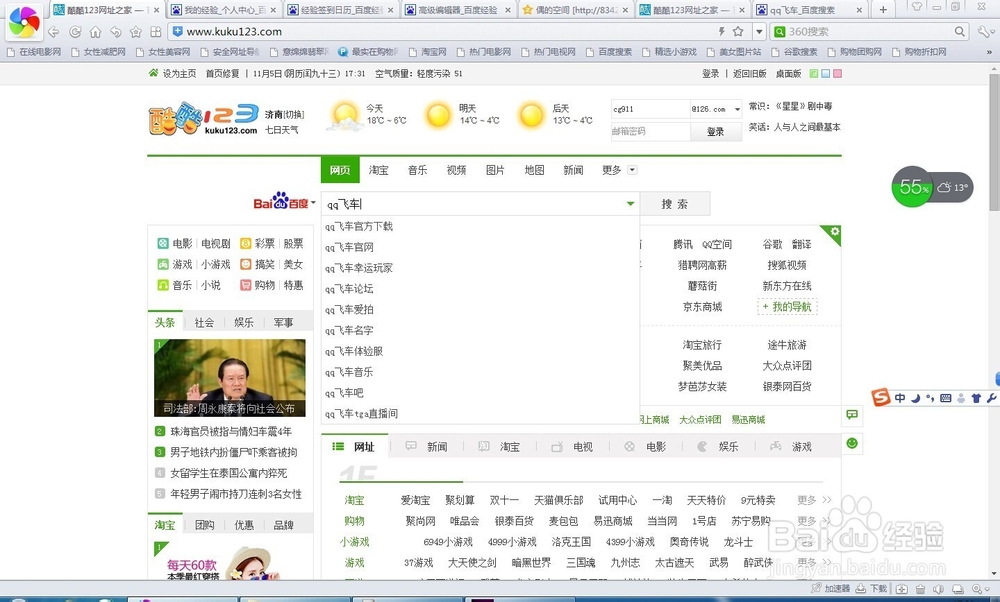The height and width of the screenshot is (602, 1000).
Task: Toggle Sogou moon half-width icon
Action: pos(915,398)
